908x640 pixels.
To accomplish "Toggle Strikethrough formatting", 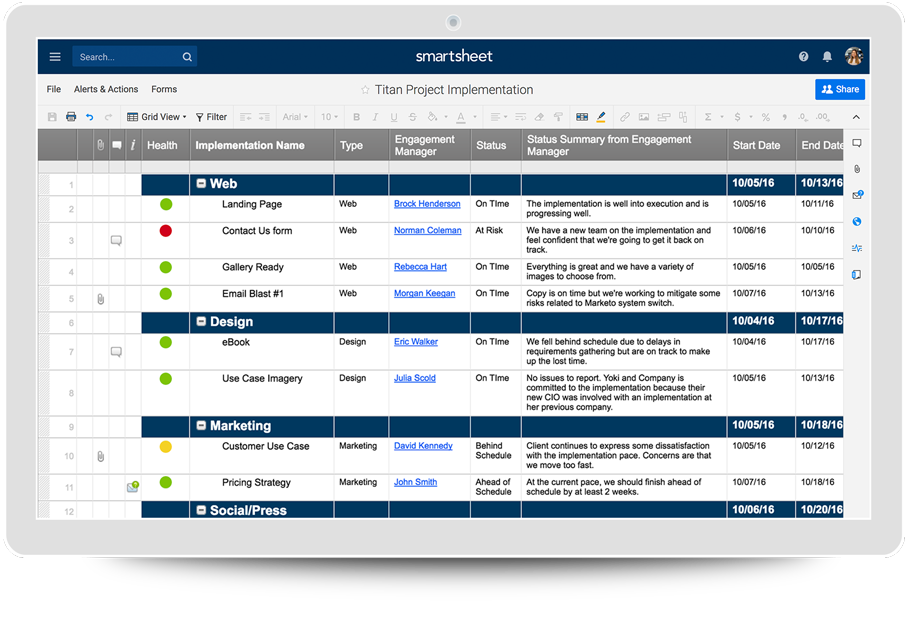I will coord(412,117).
